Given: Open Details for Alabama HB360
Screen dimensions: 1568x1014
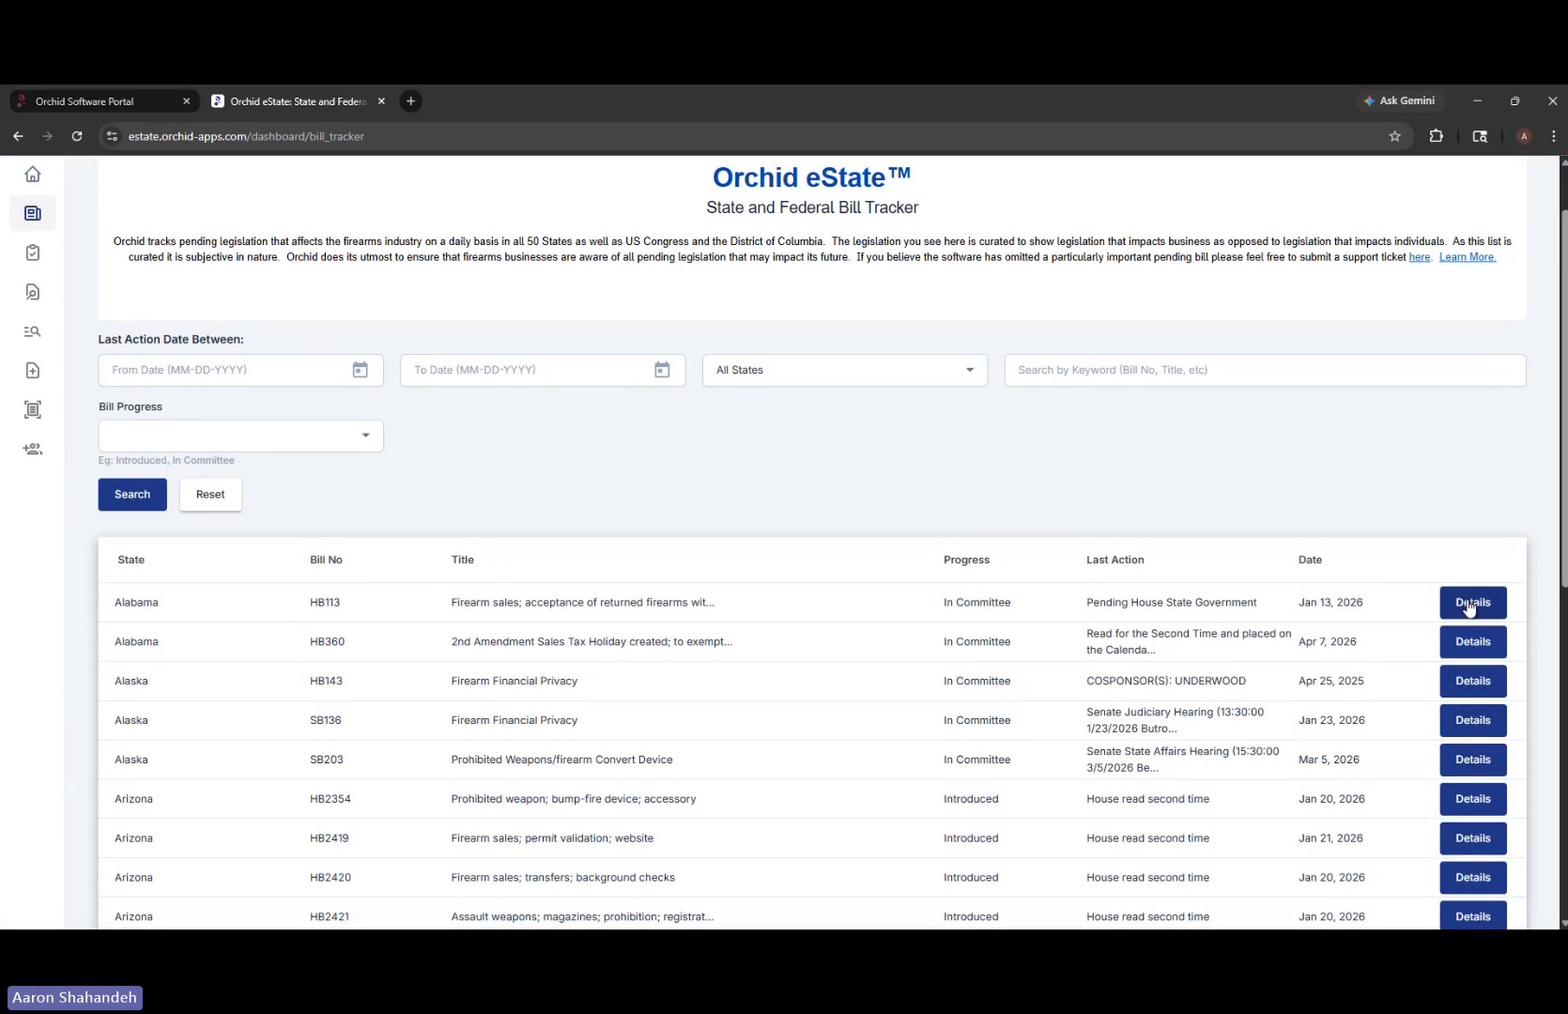Looking at the screenshot, I should click(1473, 642).
